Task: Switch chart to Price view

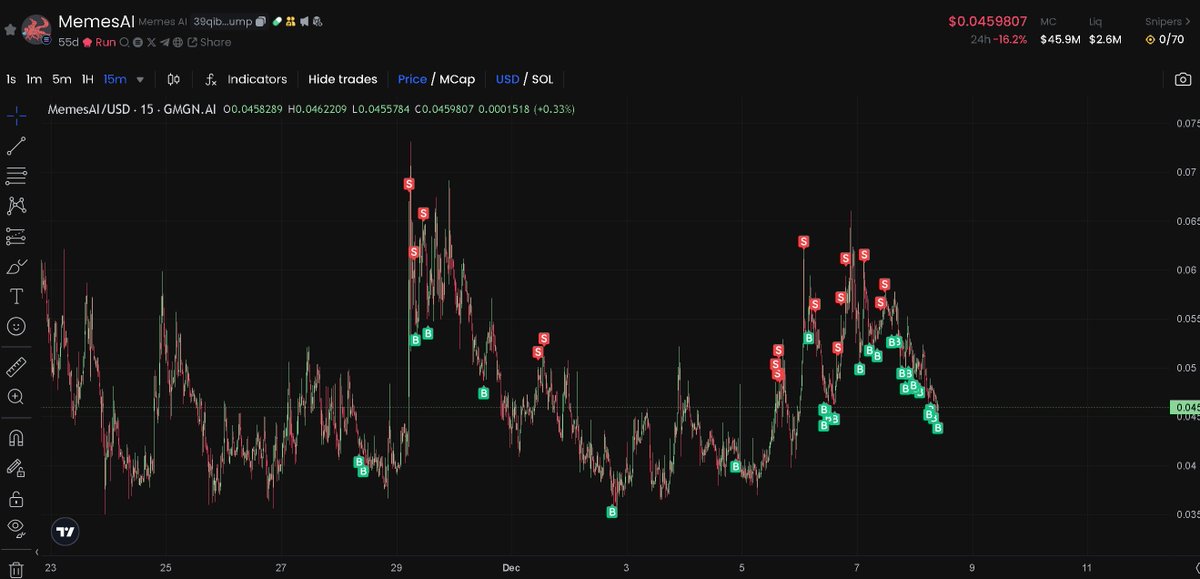Action: click(412, 79)
